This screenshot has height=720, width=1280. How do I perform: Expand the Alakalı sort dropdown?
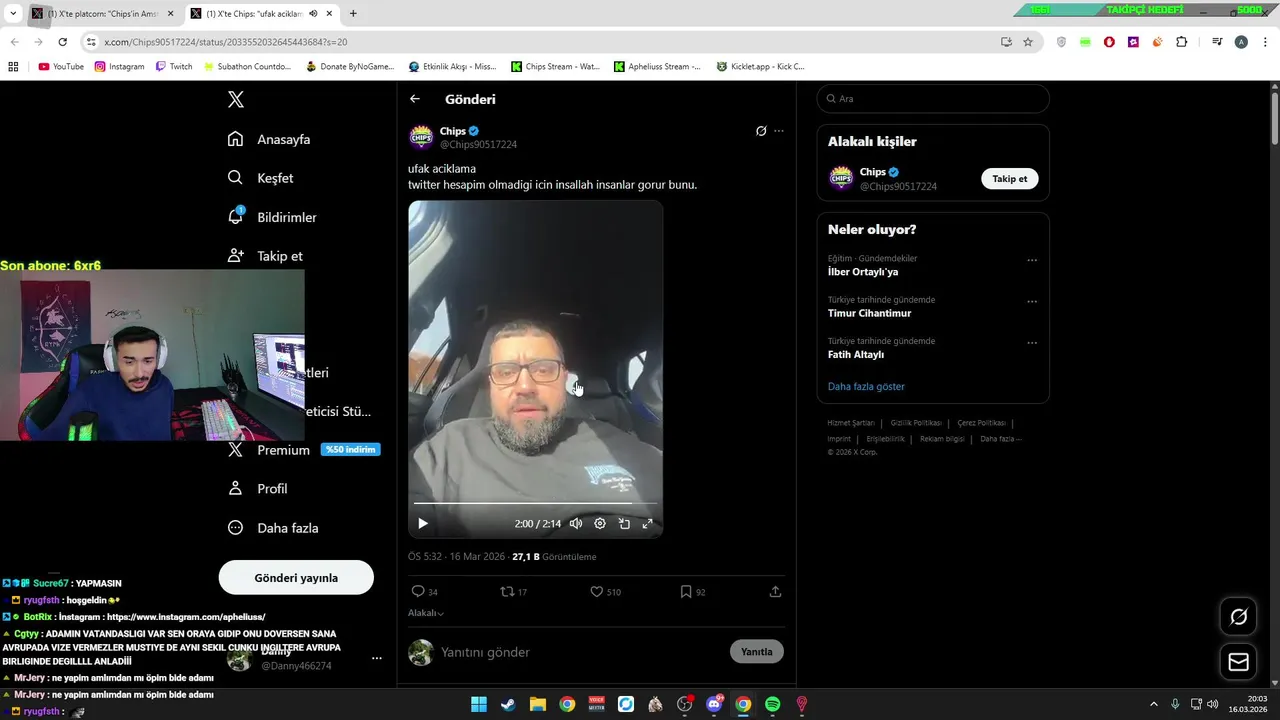[426, 613]
